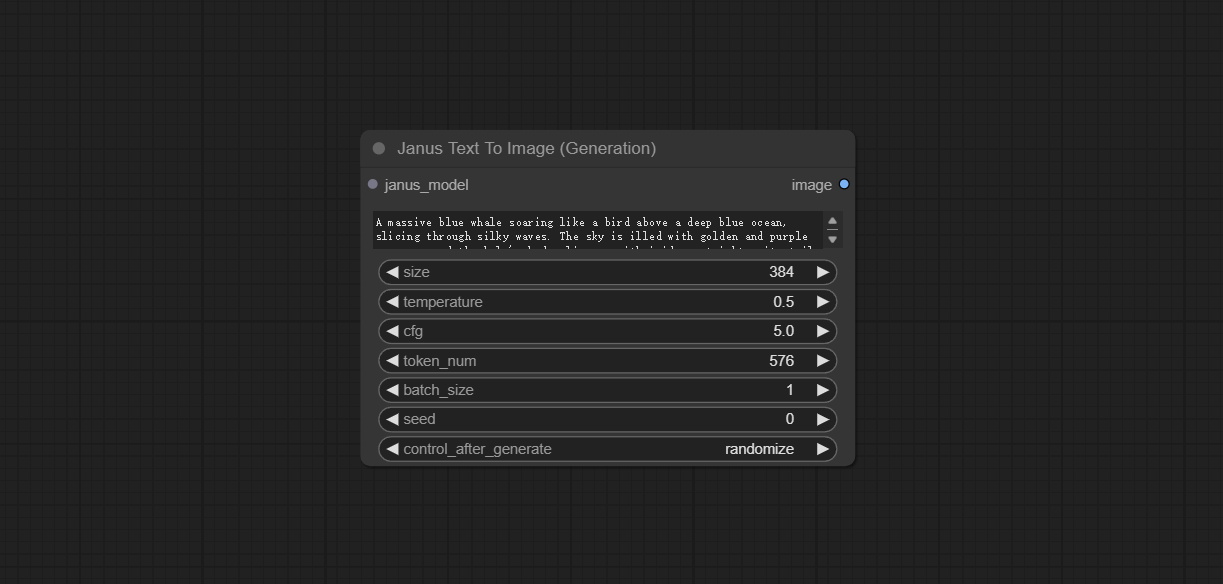Click prompt scrollbar up arrow
The height and width of the screenshot is (584, 1223).
(832, 221)
